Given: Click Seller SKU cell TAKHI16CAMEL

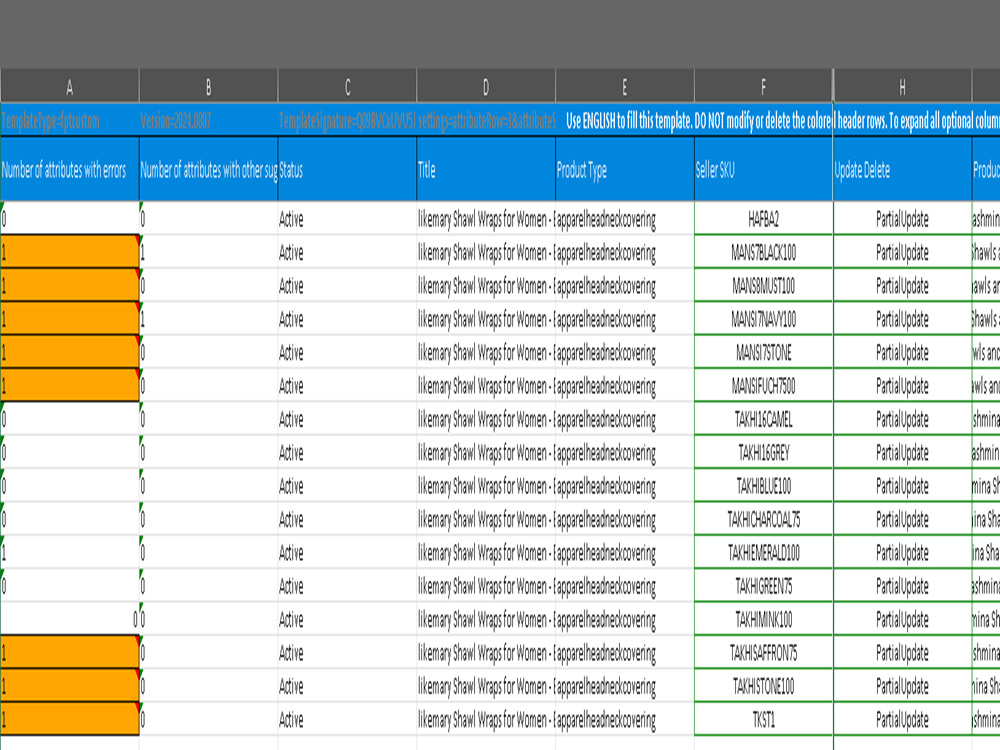Looking at the screenshot, I should (763, 419).
